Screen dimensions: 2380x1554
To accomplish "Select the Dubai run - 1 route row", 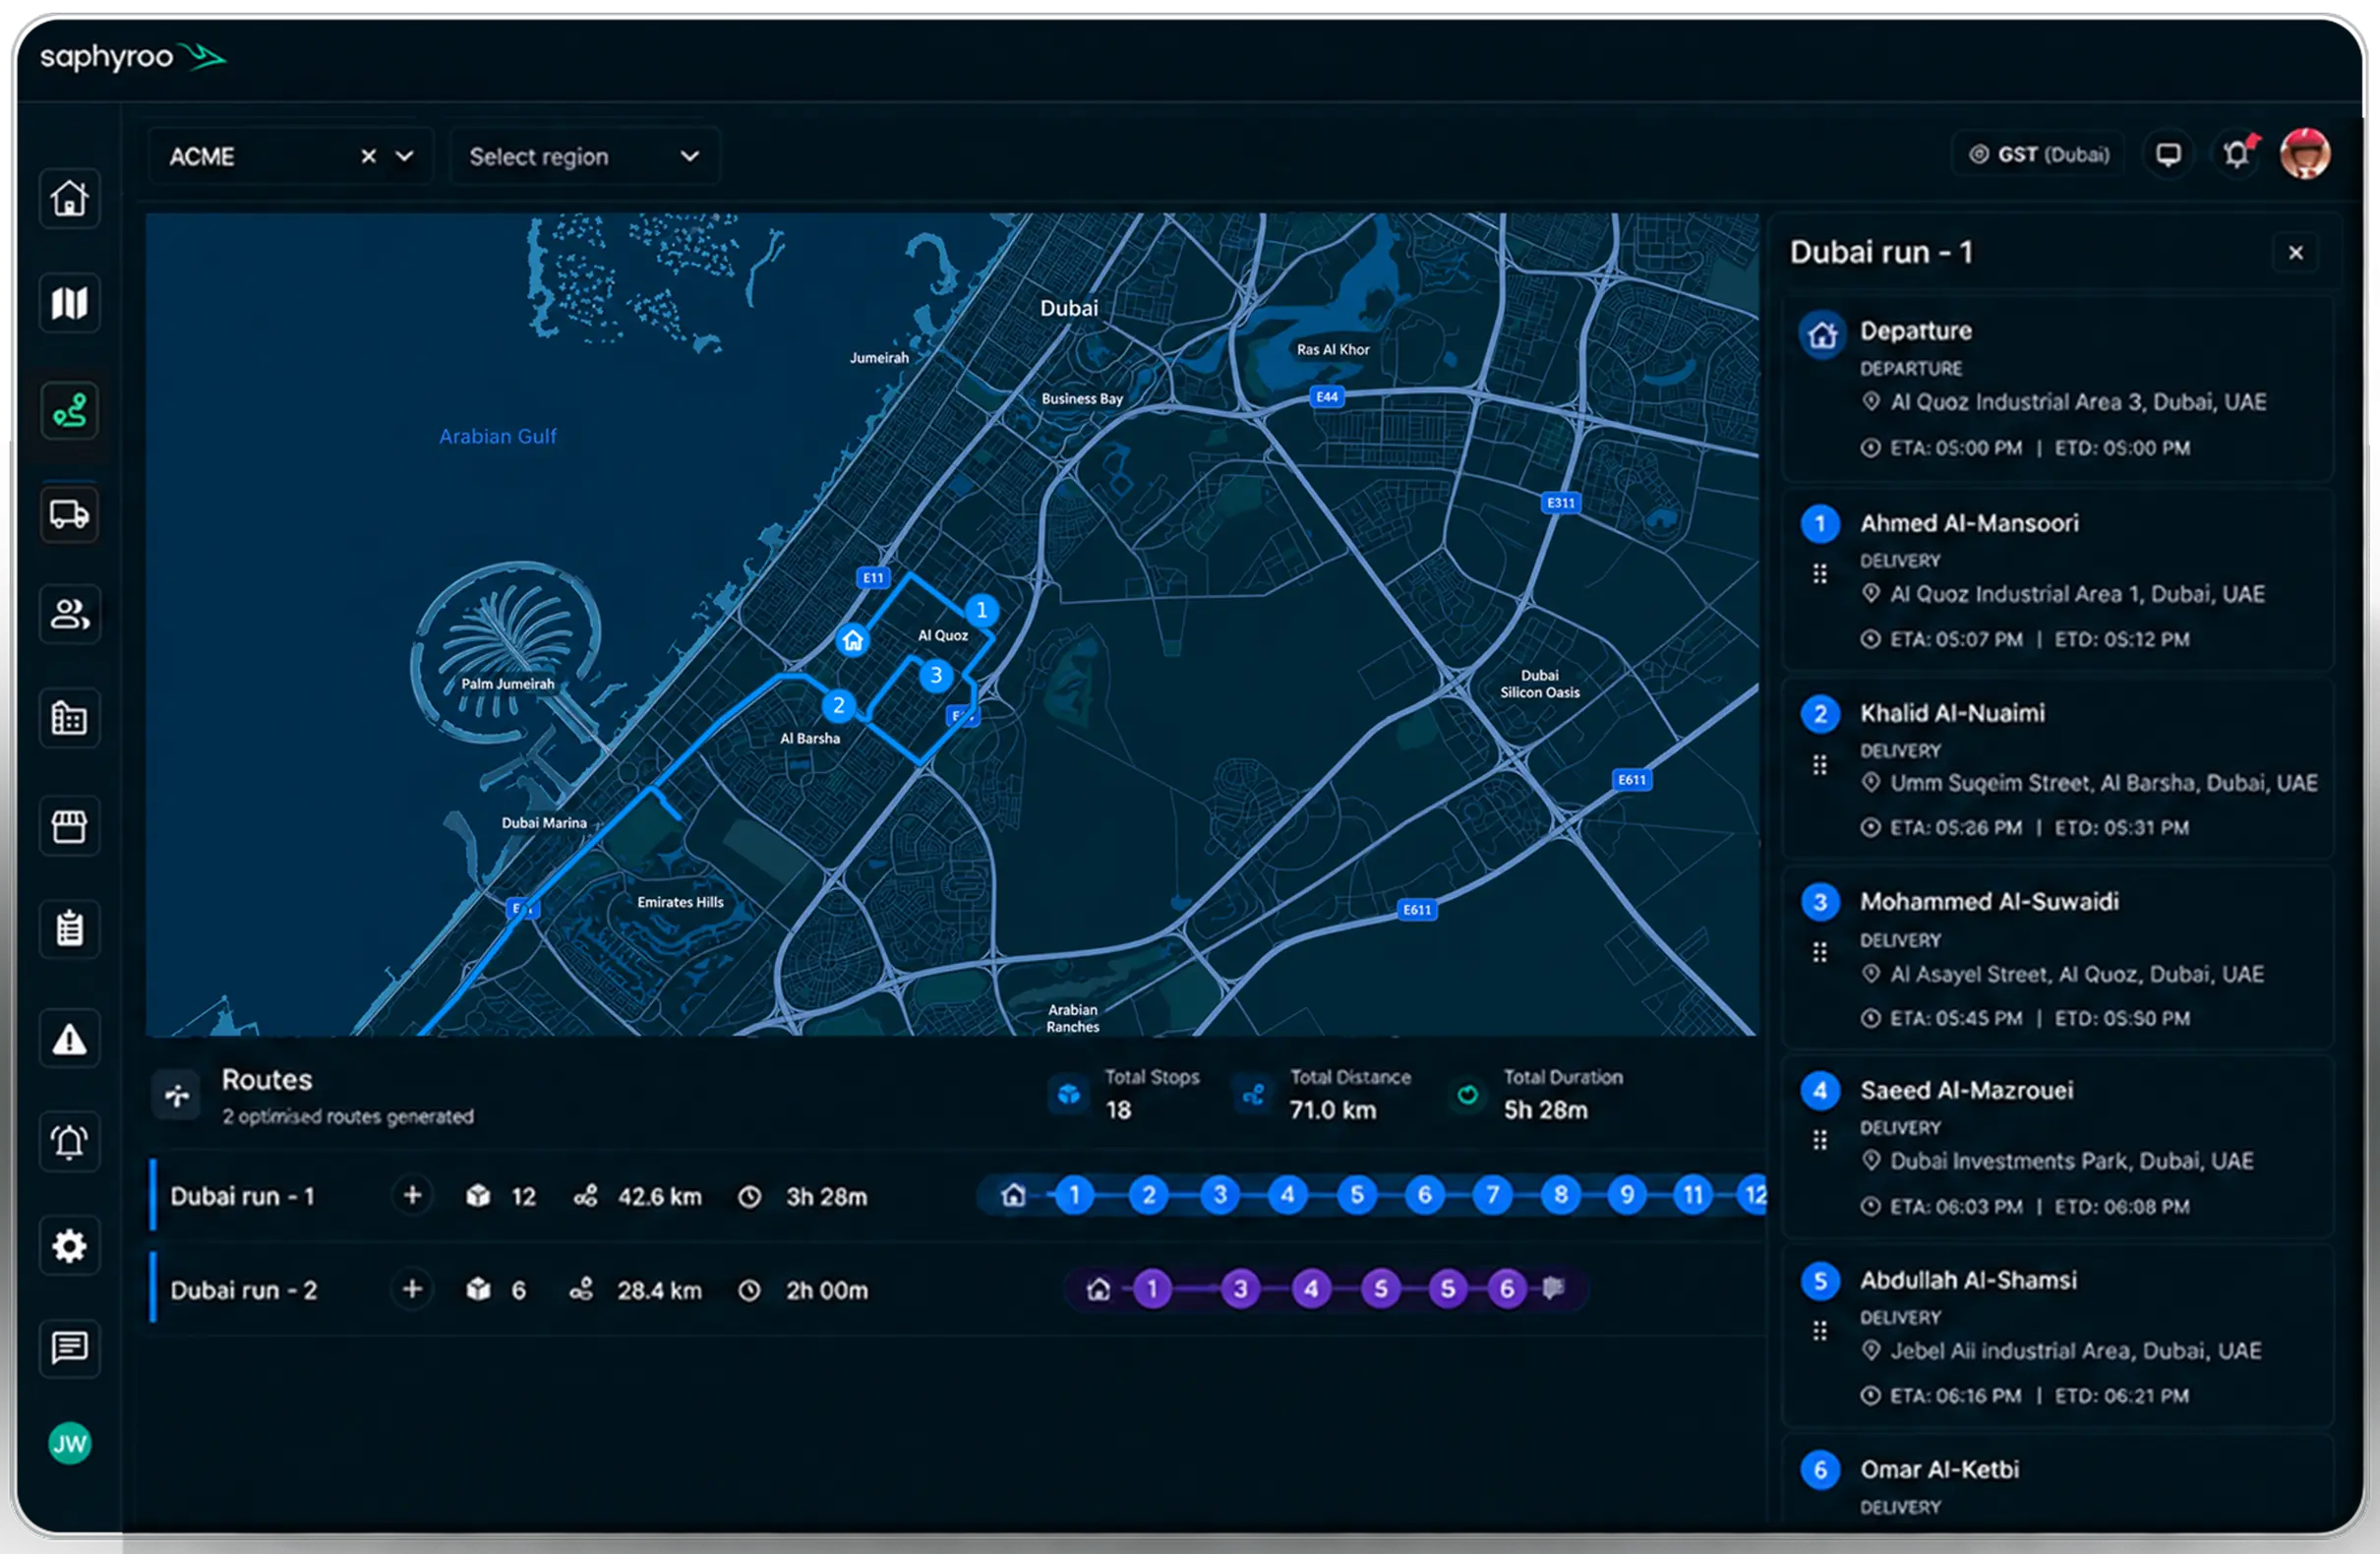I will (x=957, y=1195).
